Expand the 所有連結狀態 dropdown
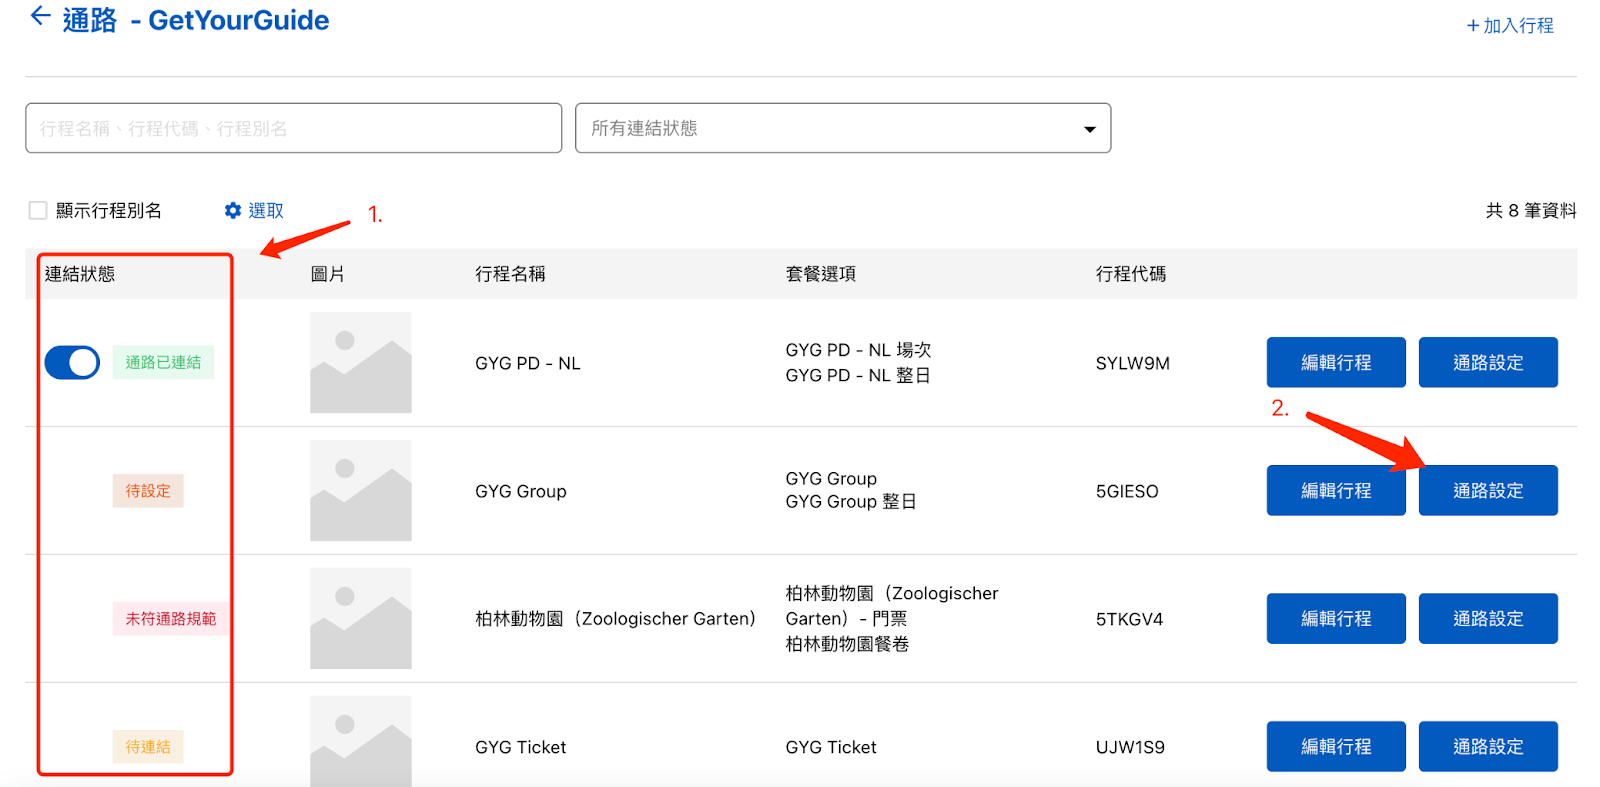The height and width of the screenshot is (787, 1600). pyautogui.click(x=843, y=128)
